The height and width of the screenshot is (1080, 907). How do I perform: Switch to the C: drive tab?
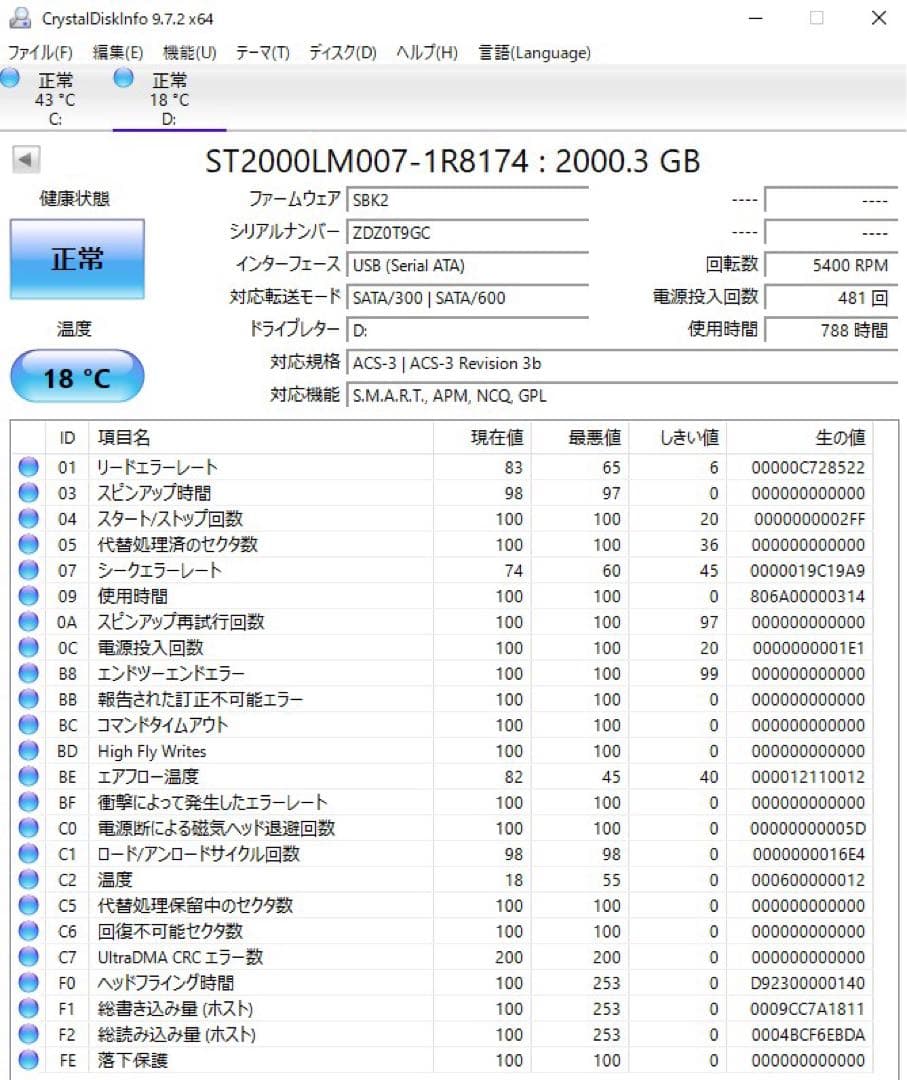[x=55, y=100]
